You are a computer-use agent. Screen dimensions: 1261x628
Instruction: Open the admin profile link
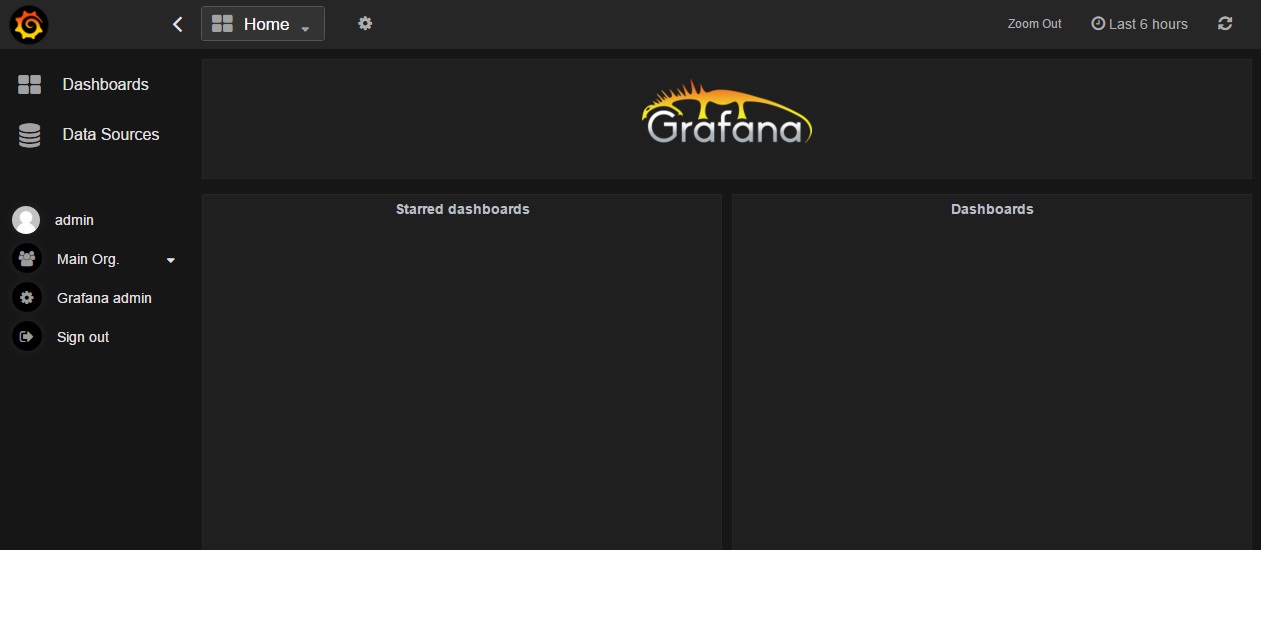[74, 220]
